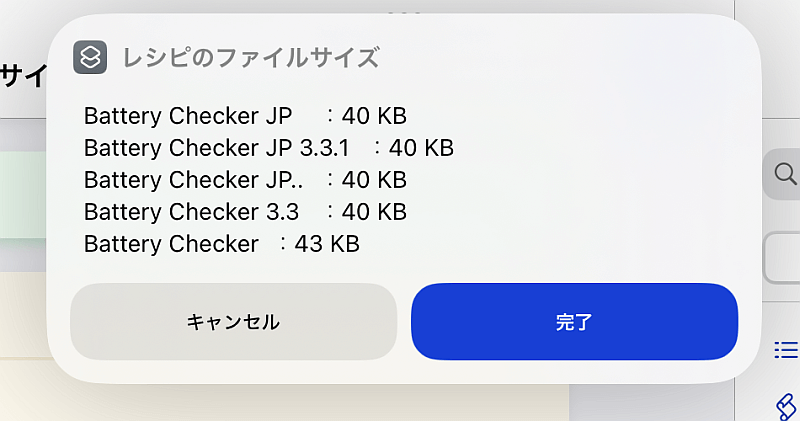
Task: Click the green highlighted block behind dialog
Action: tap(22, 195)
